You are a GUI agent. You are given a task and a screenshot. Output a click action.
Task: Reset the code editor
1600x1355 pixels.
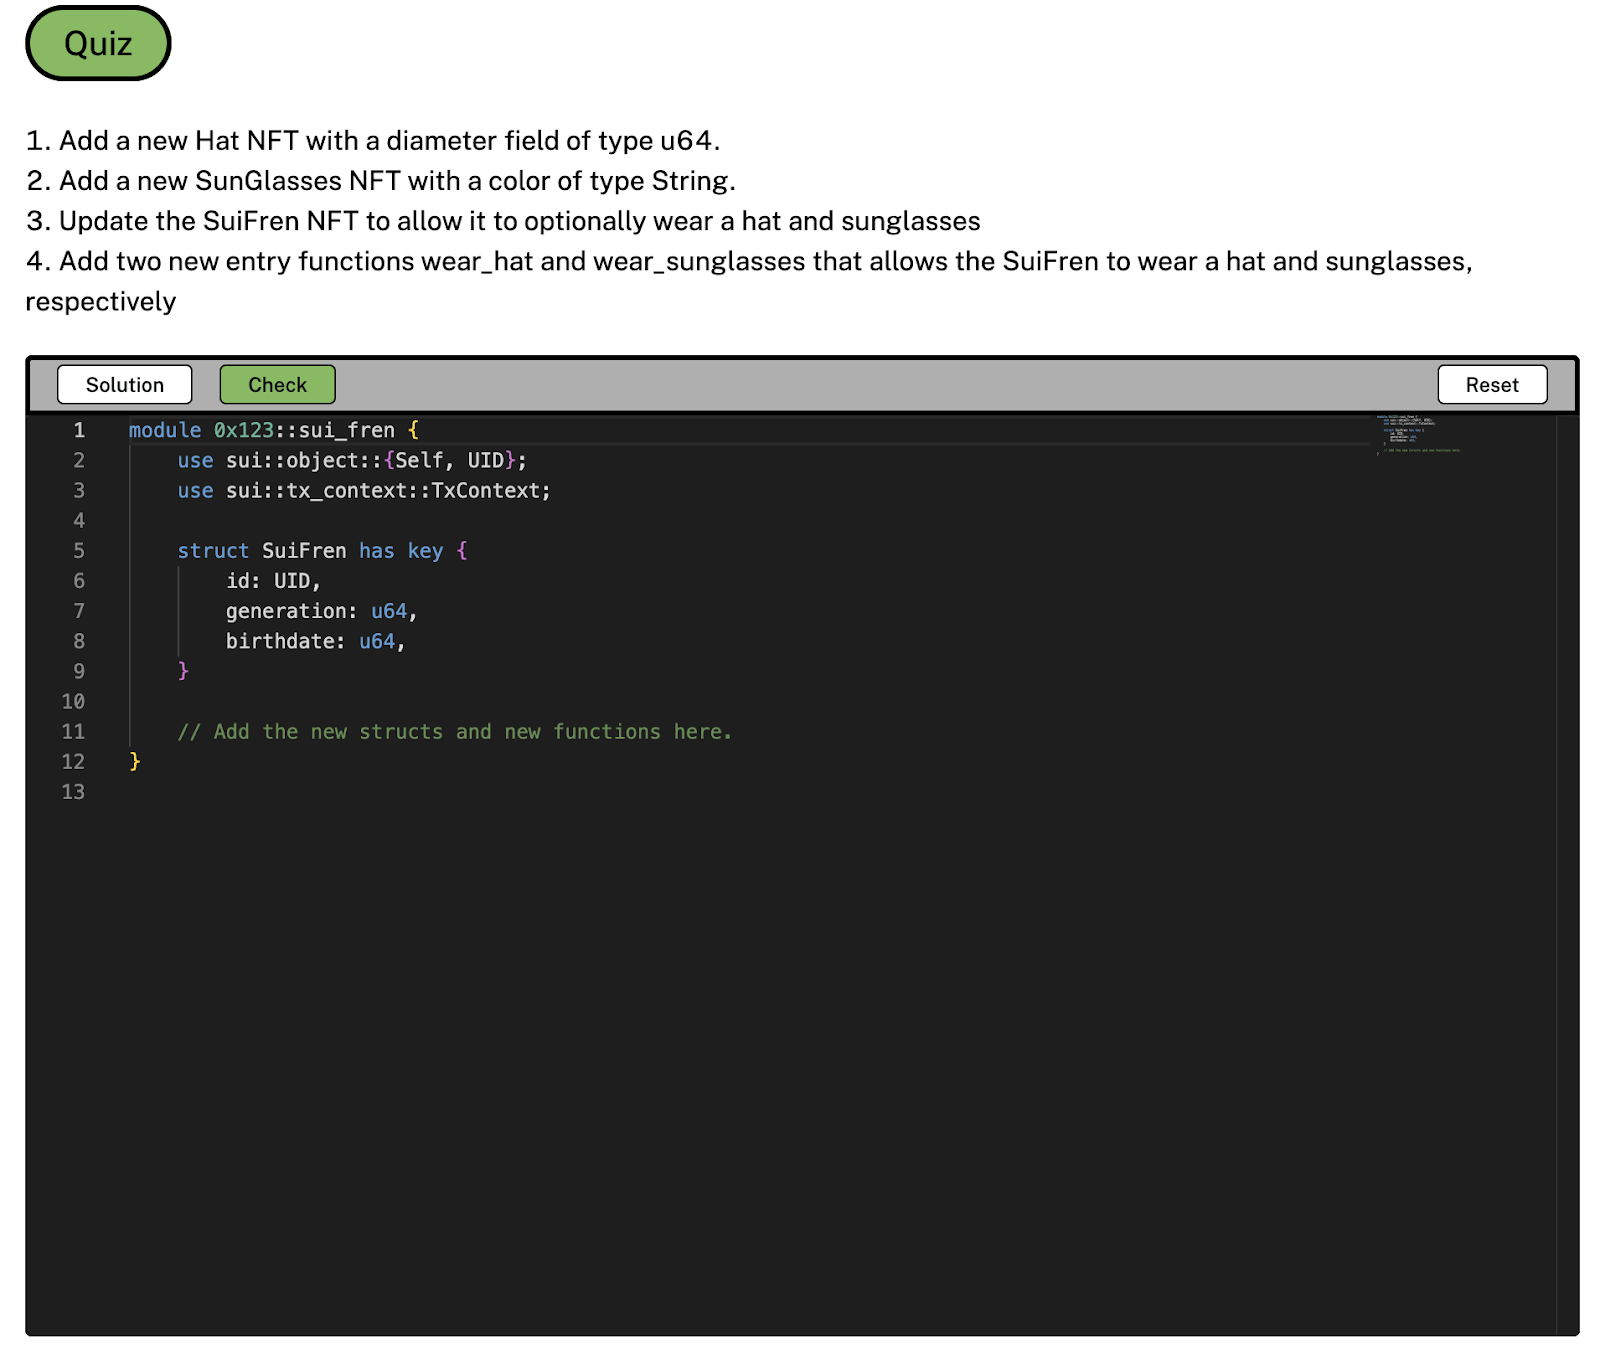[x=1492, y=385]
